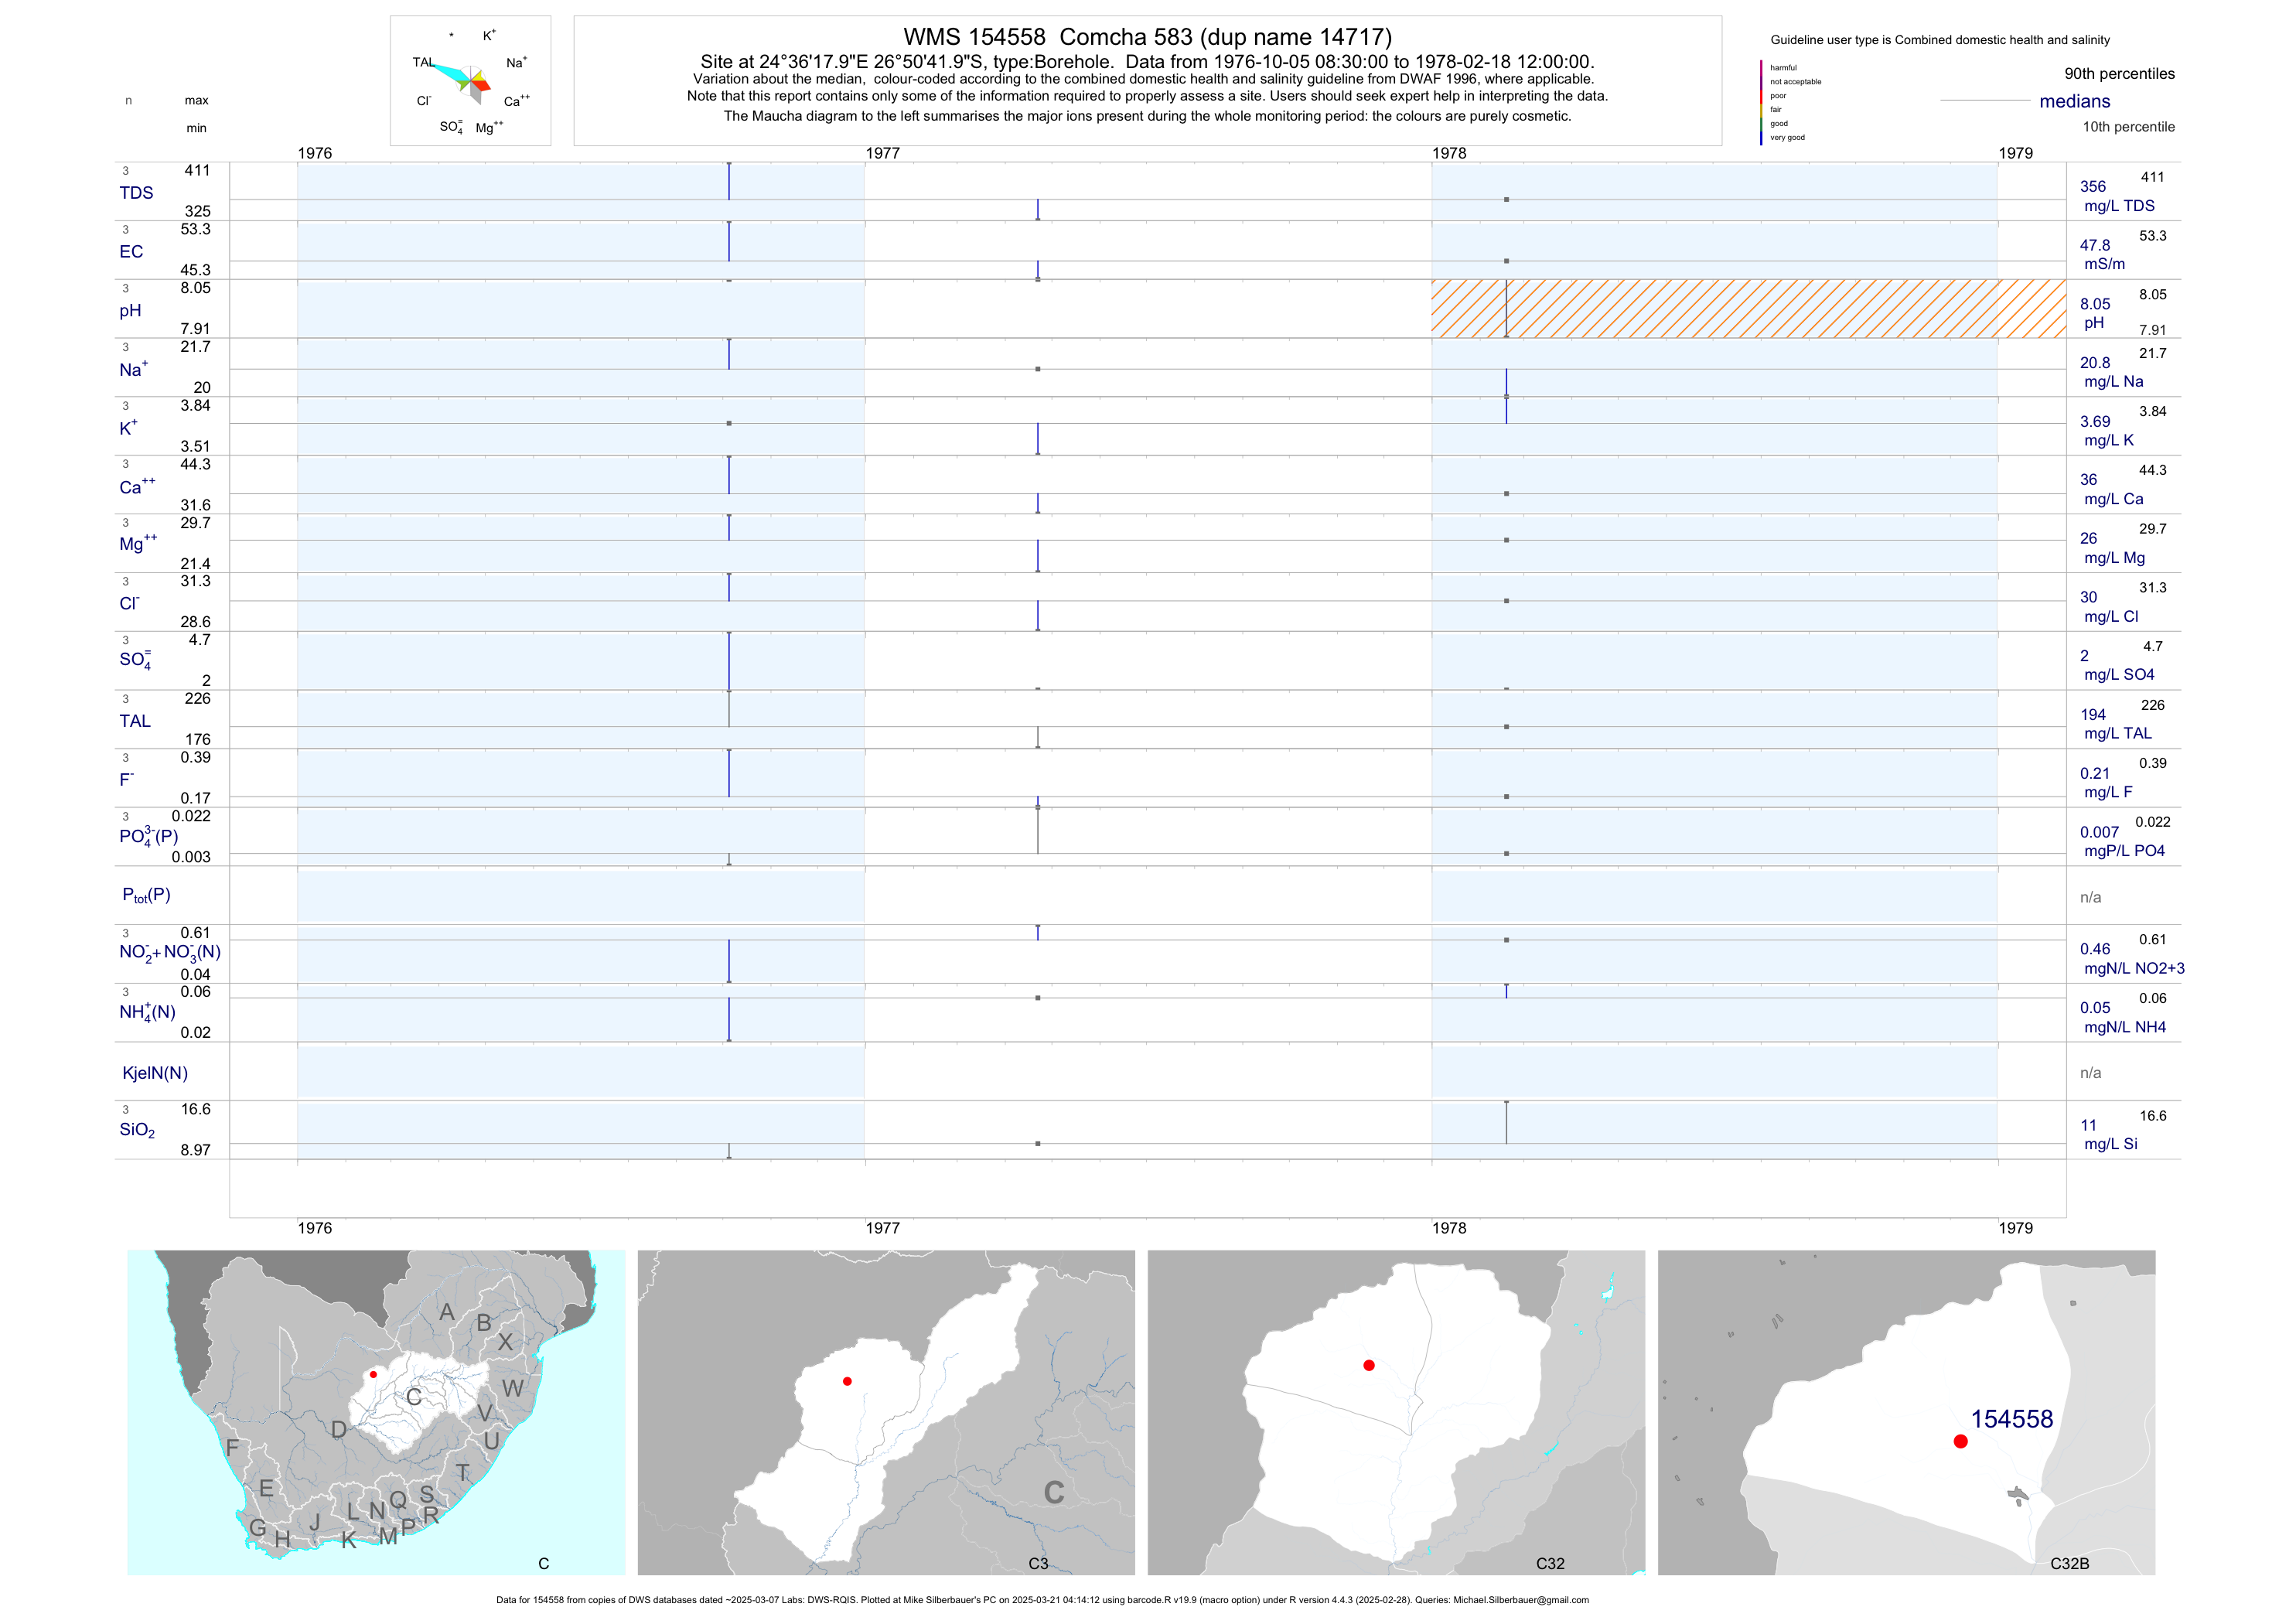This screenshot has width=2296, height=1624.
Task: Click the KjelN(N) row label
Action: click(155, 1073)
